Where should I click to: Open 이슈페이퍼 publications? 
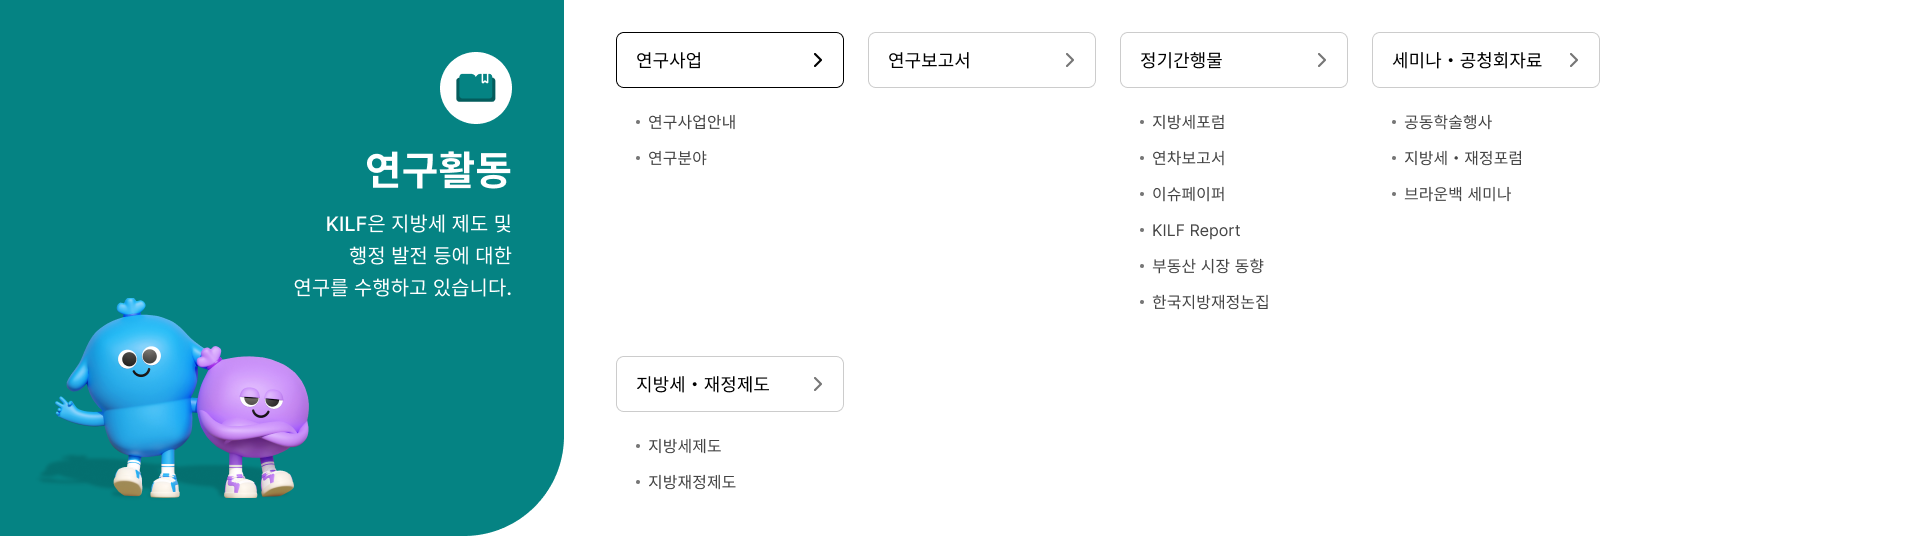(x=1188, y=194)
